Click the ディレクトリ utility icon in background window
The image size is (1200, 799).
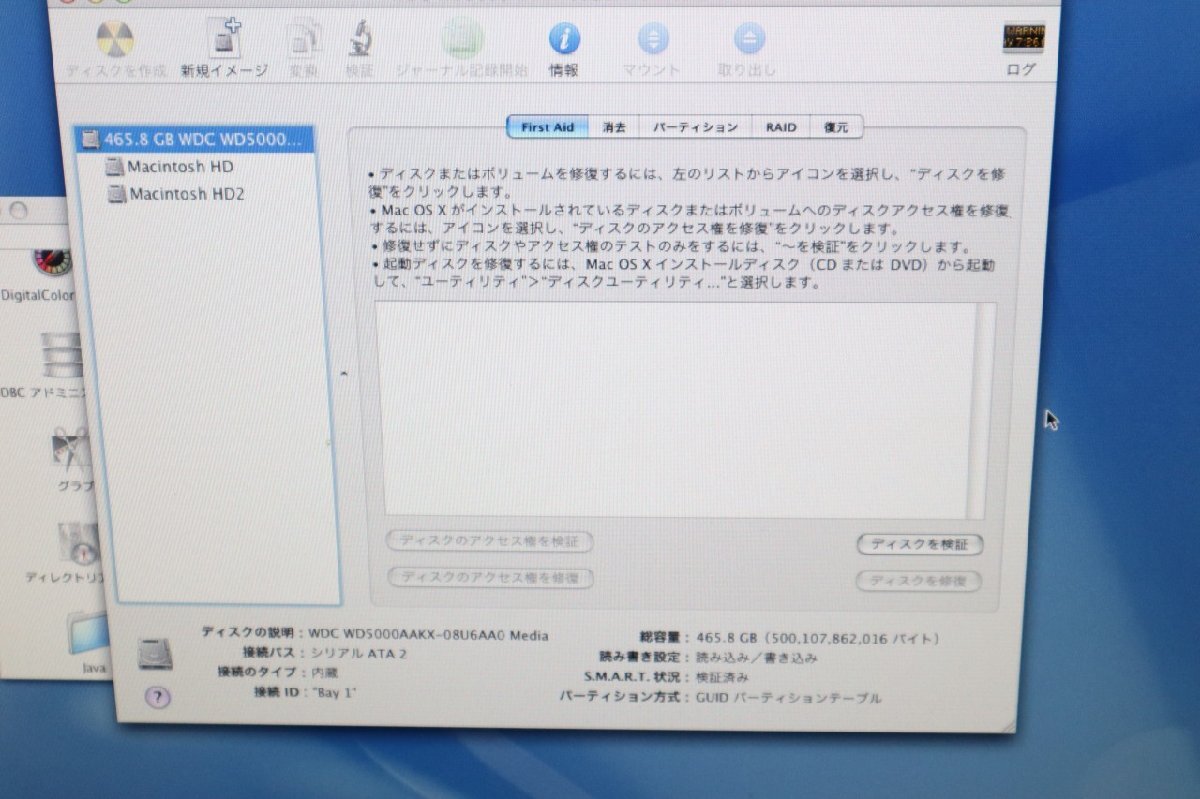77,543
